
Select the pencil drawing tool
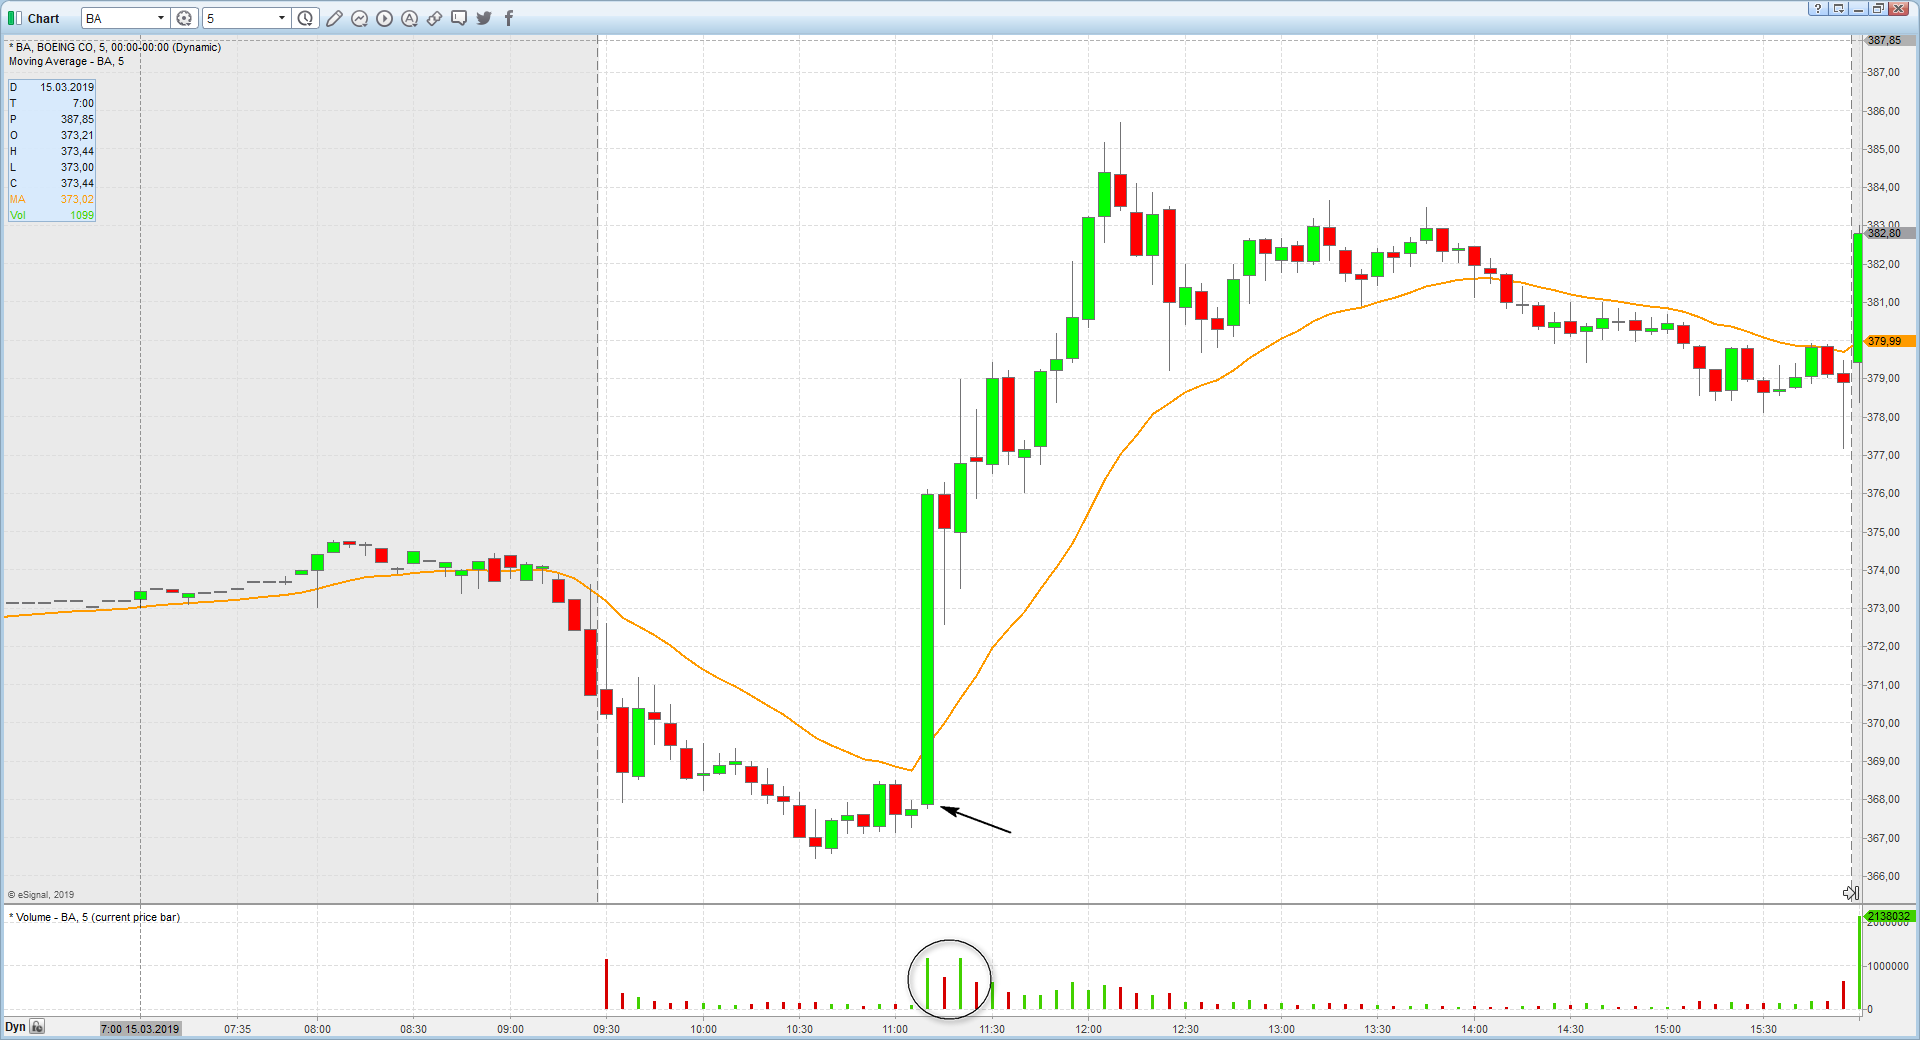click(334, 18)
